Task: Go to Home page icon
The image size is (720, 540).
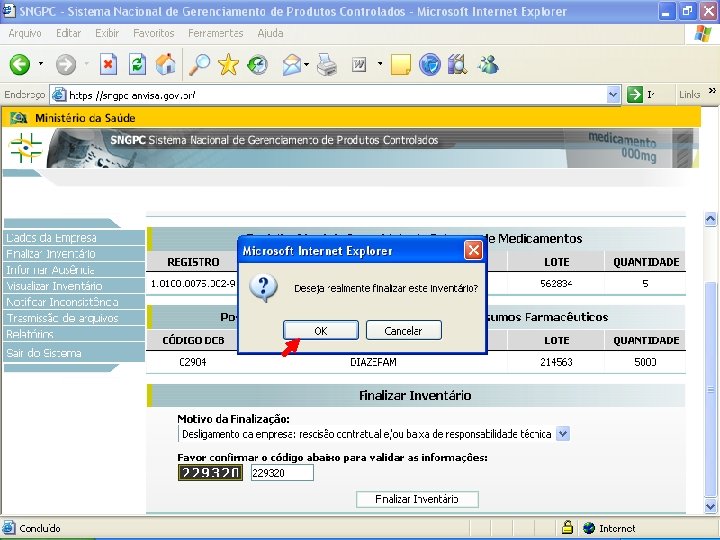Action: click(165, 64)
